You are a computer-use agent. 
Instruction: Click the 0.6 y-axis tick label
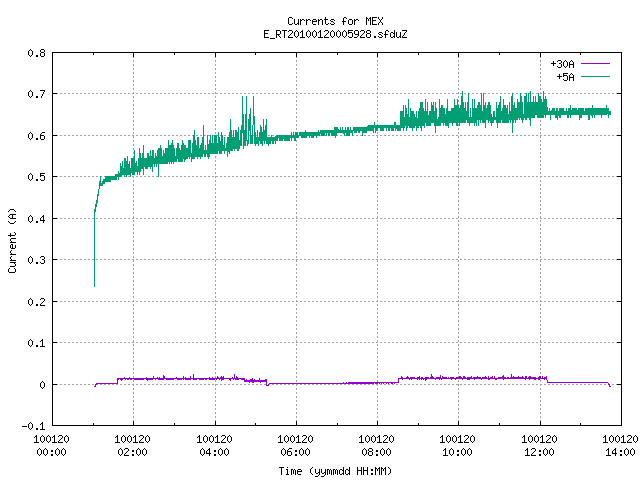click(x=36, y=136)
